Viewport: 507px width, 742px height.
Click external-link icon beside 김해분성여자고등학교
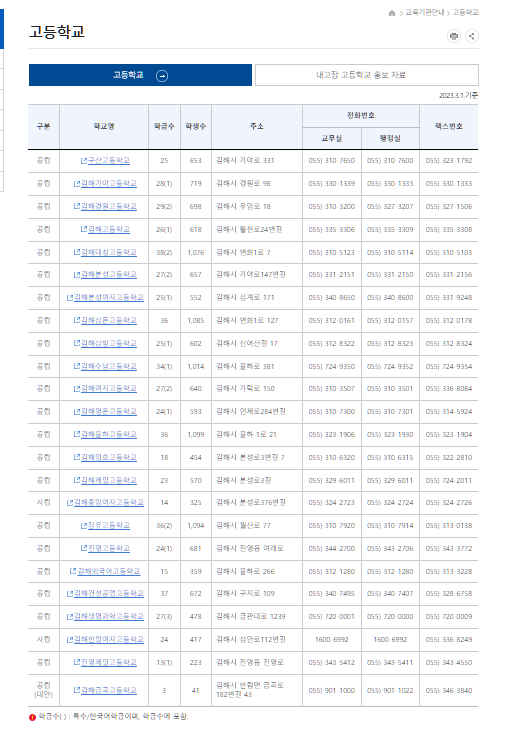click(x=70, y=298)
